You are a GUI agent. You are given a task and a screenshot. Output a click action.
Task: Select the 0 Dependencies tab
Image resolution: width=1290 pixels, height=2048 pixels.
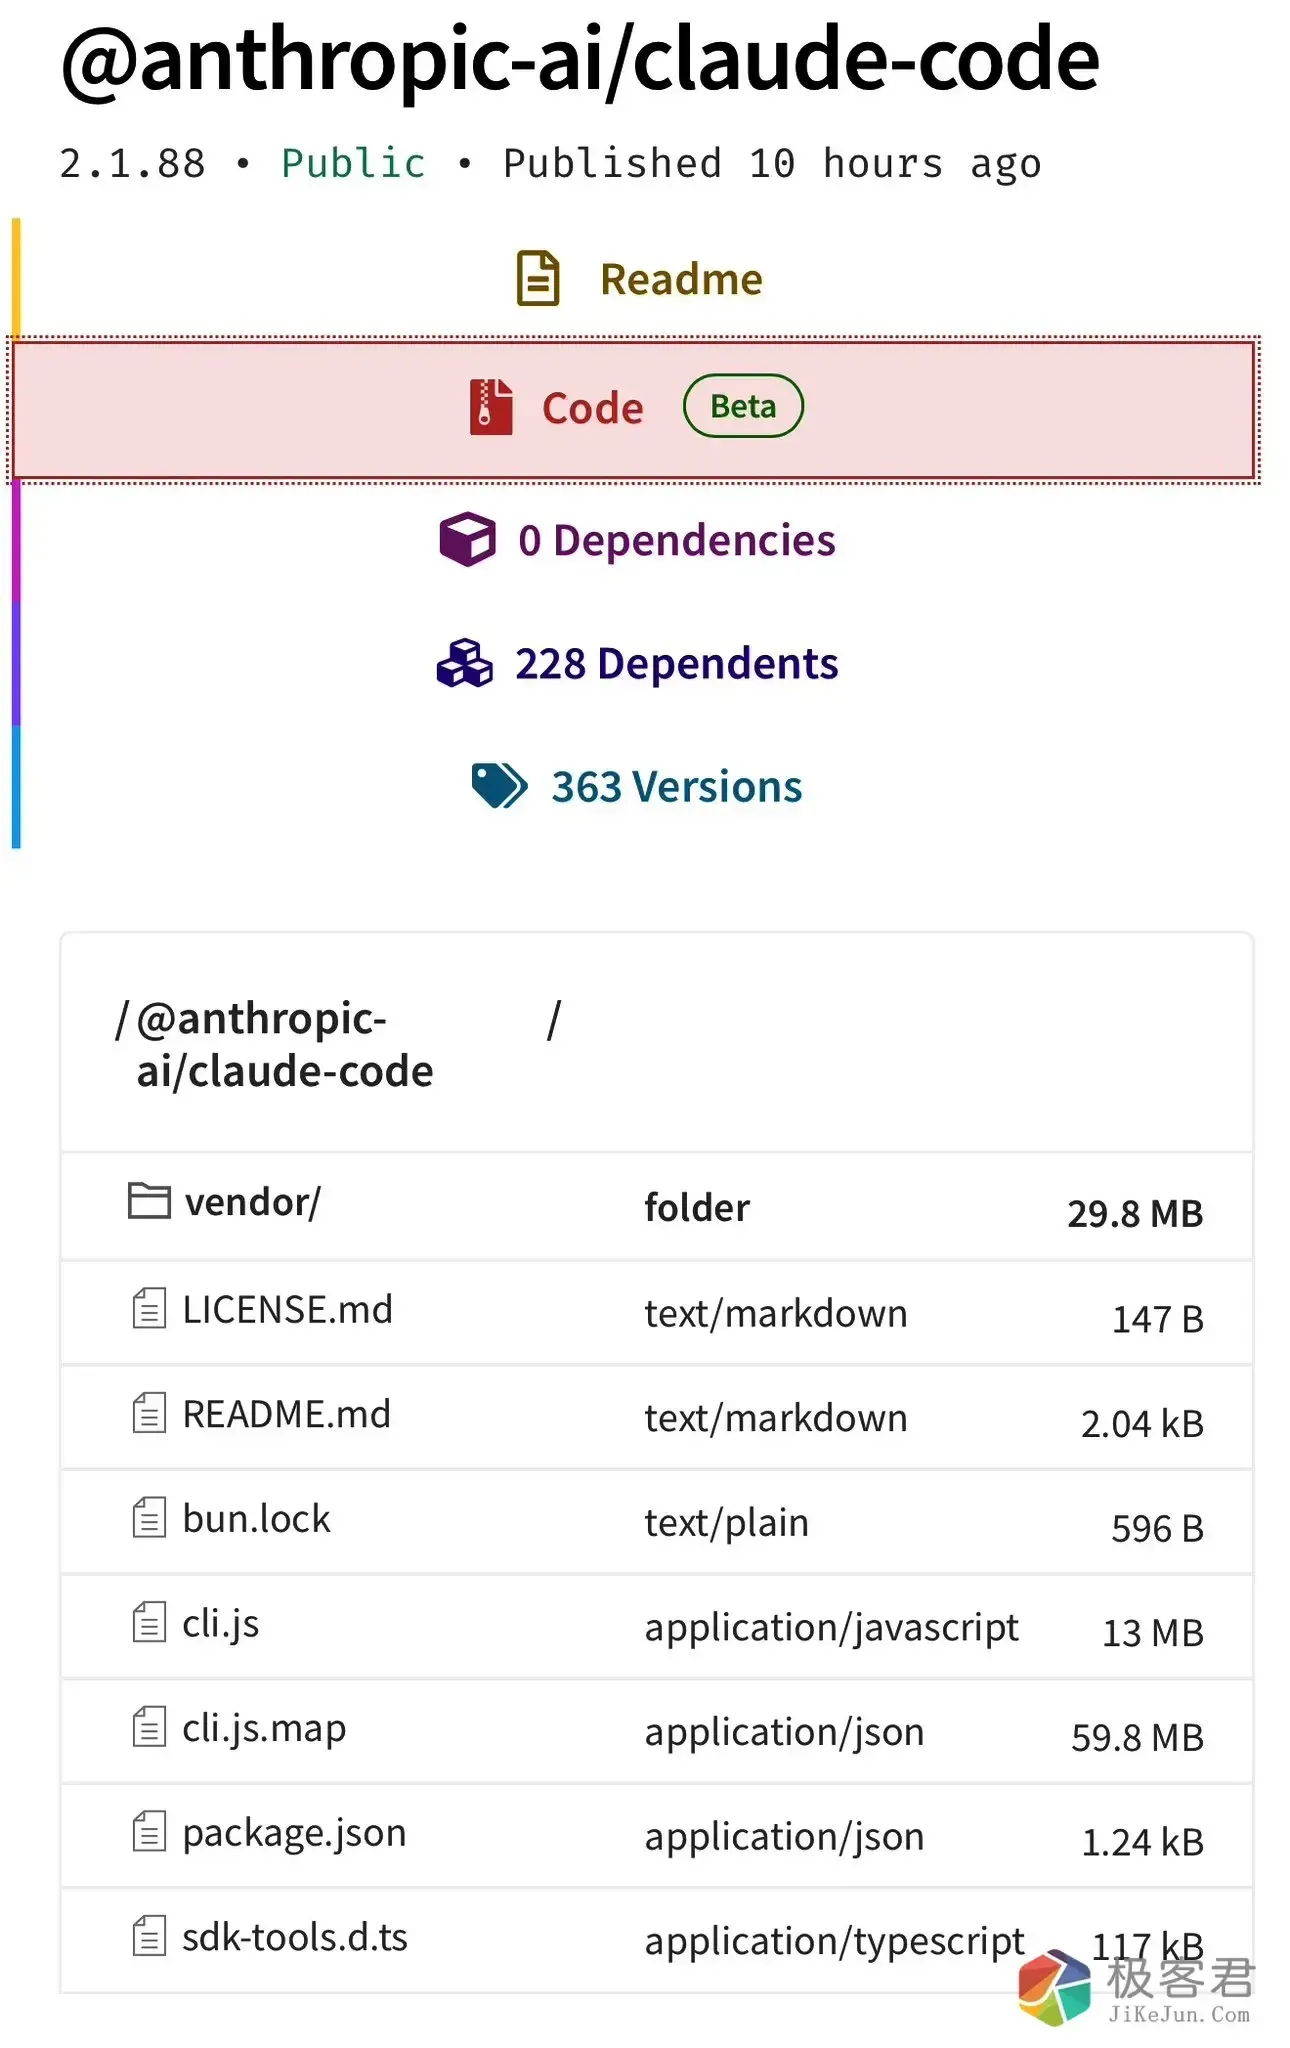[676, 541]
